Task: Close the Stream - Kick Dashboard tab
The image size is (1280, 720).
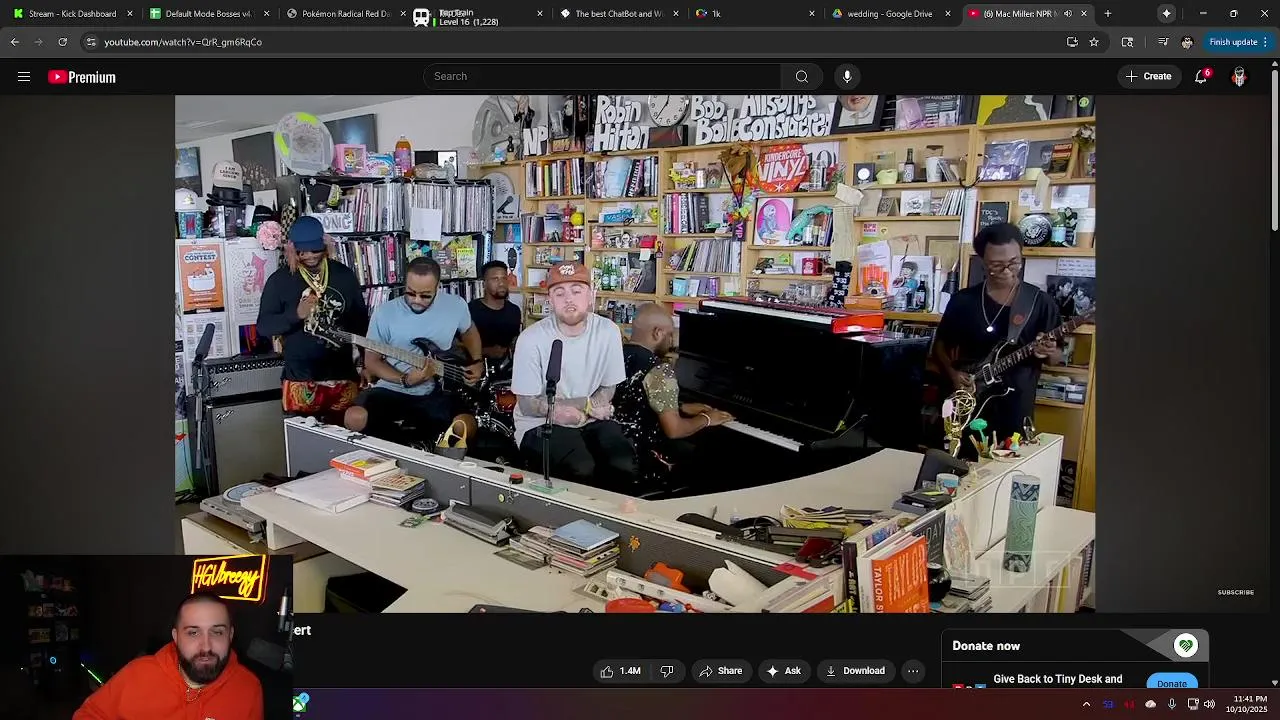Action: coord(130,14)
